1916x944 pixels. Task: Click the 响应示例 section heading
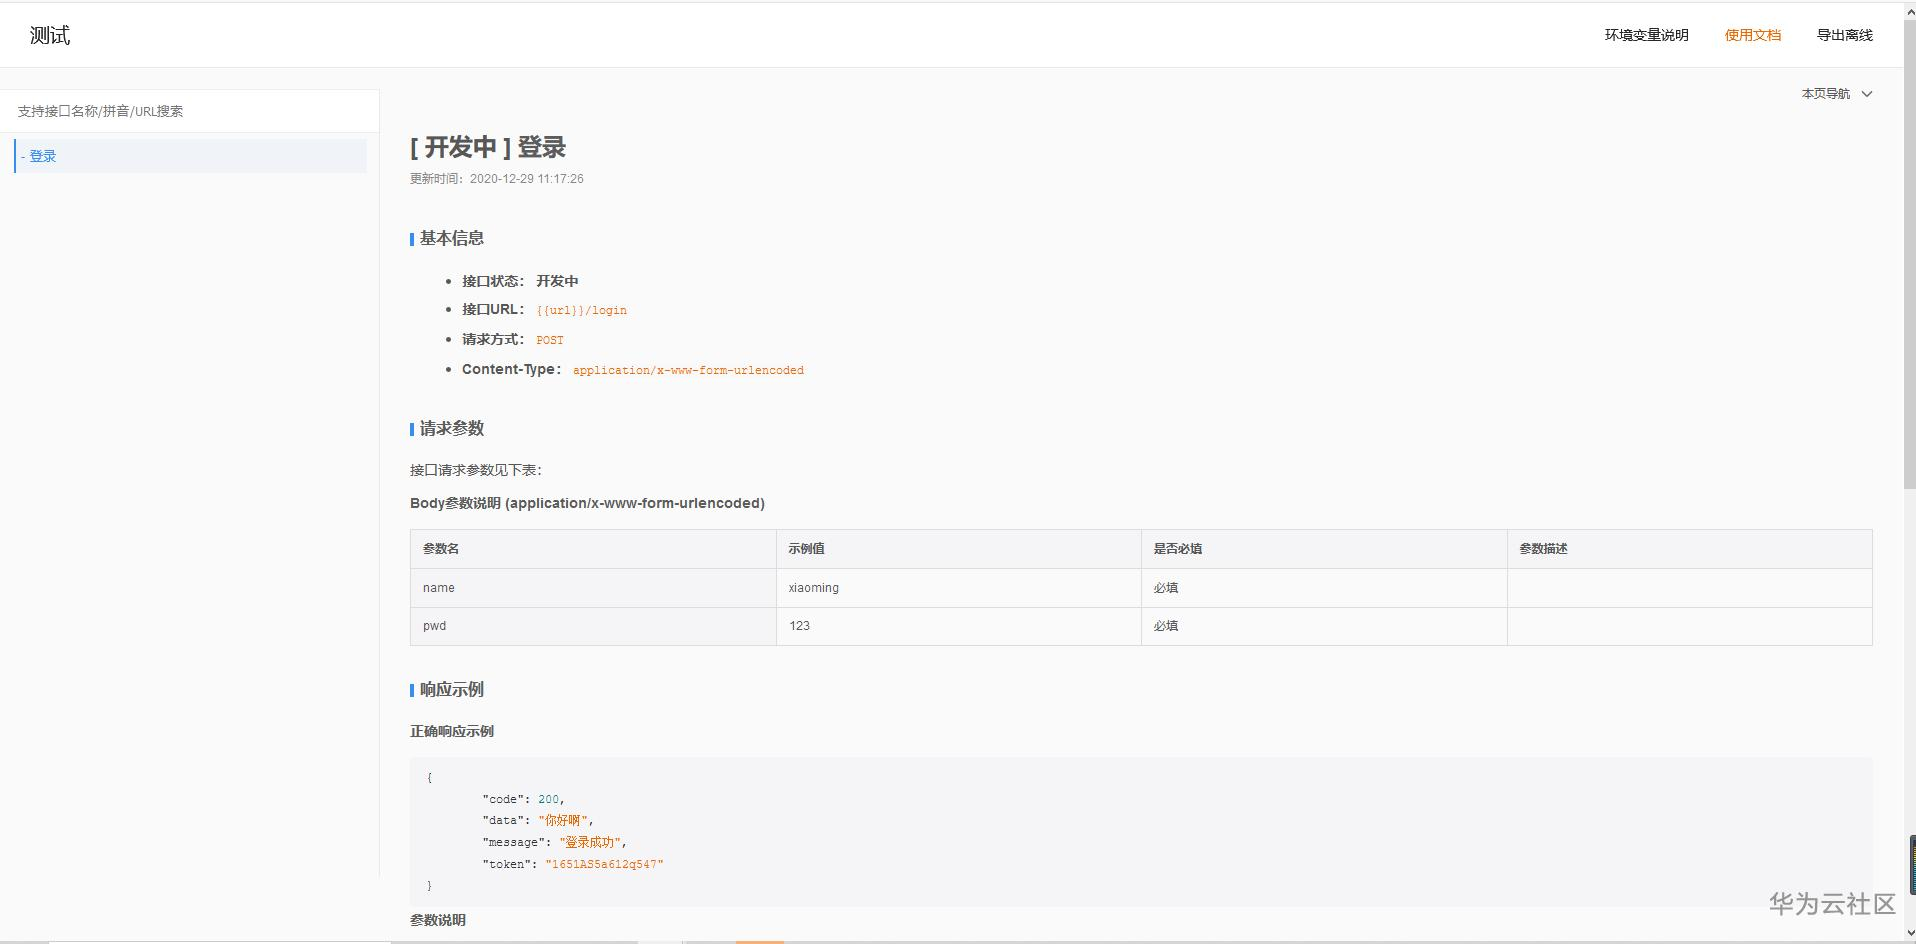(x=451, y=689)
